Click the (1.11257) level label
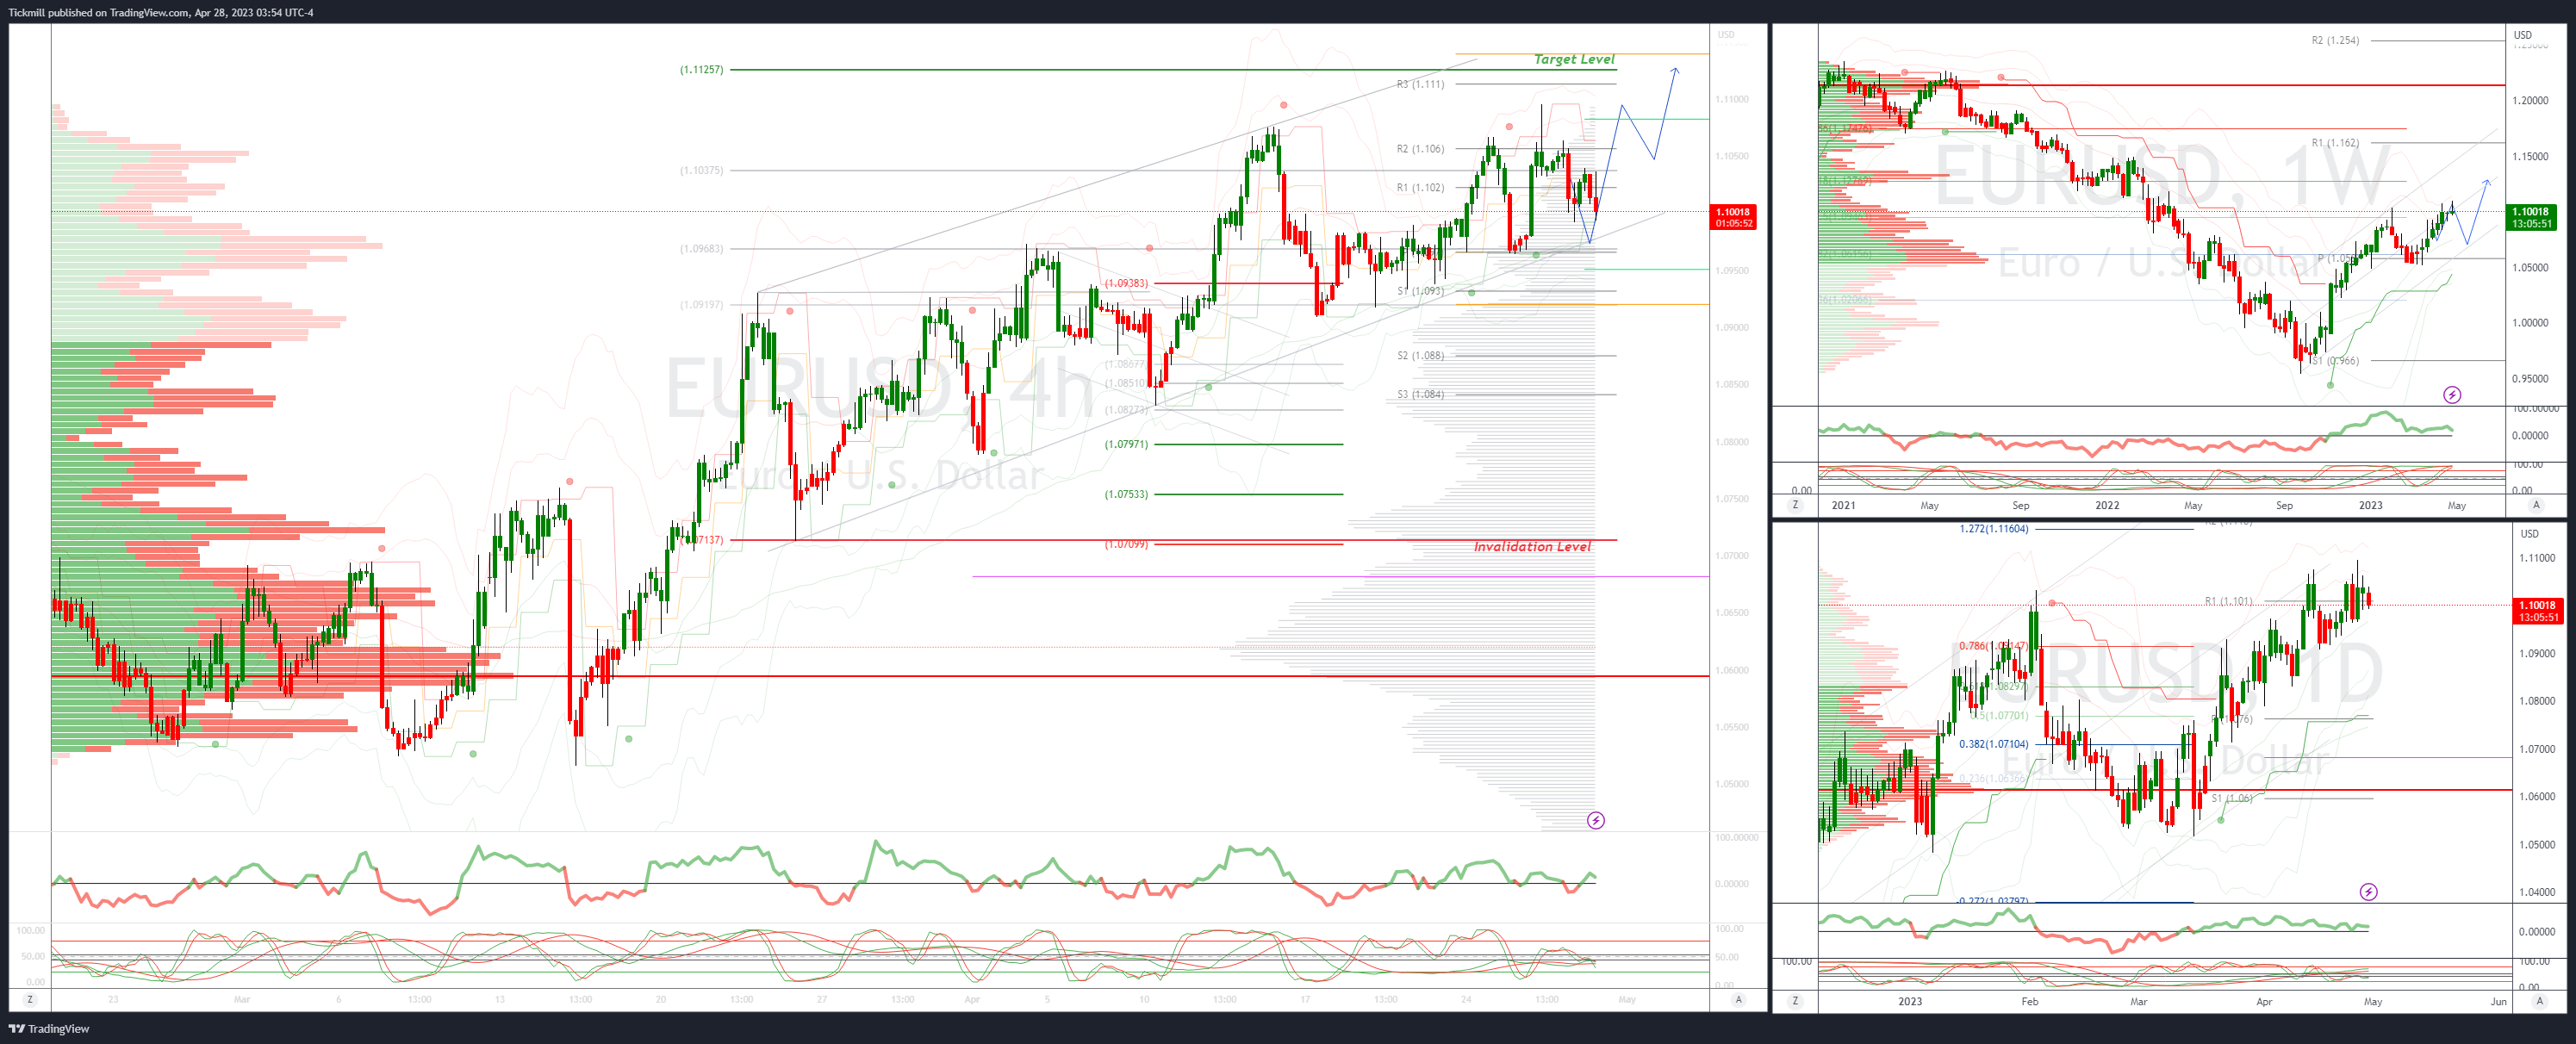Viewport: 2576px width, 1044px height. click(701, 69)
